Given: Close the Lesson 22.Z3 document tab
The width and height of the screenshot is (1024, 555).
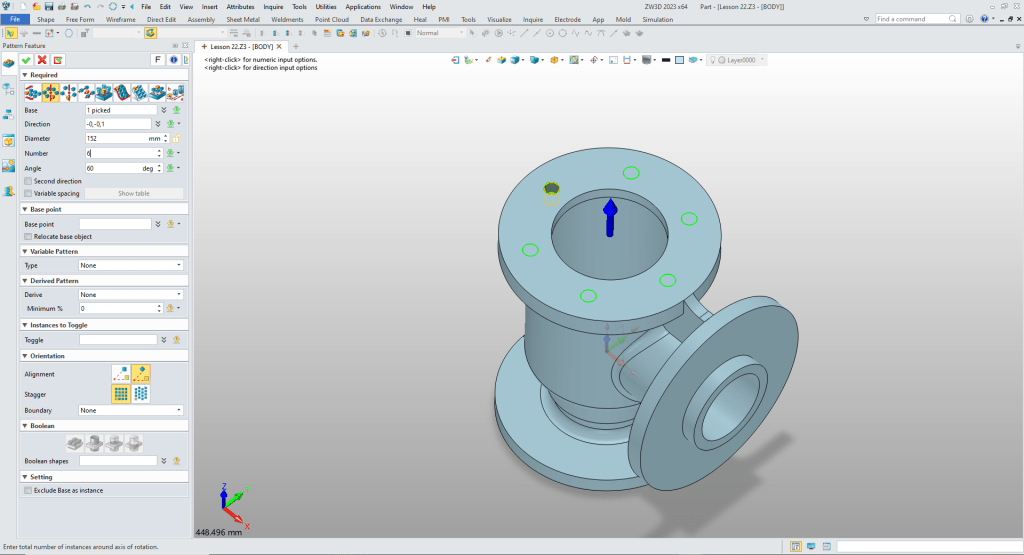Looking at the screenshot, I should tap(280, 47).
